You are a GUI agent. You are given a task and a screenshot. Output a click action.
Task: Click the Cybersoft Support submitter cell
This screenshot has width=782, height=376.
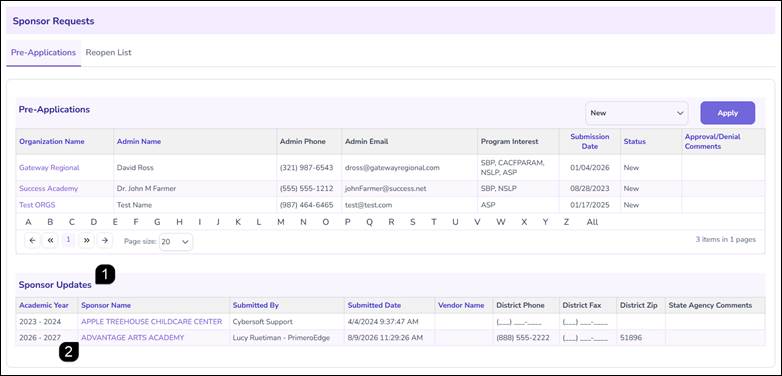(x=263, y=322)
